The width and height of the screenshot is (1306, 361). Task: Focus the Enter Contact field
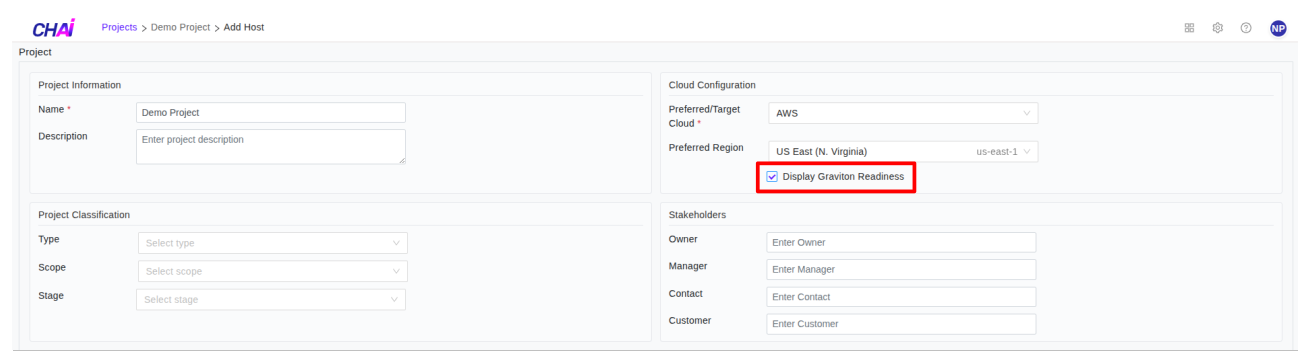pyautogui.click(x=901, y=297)
